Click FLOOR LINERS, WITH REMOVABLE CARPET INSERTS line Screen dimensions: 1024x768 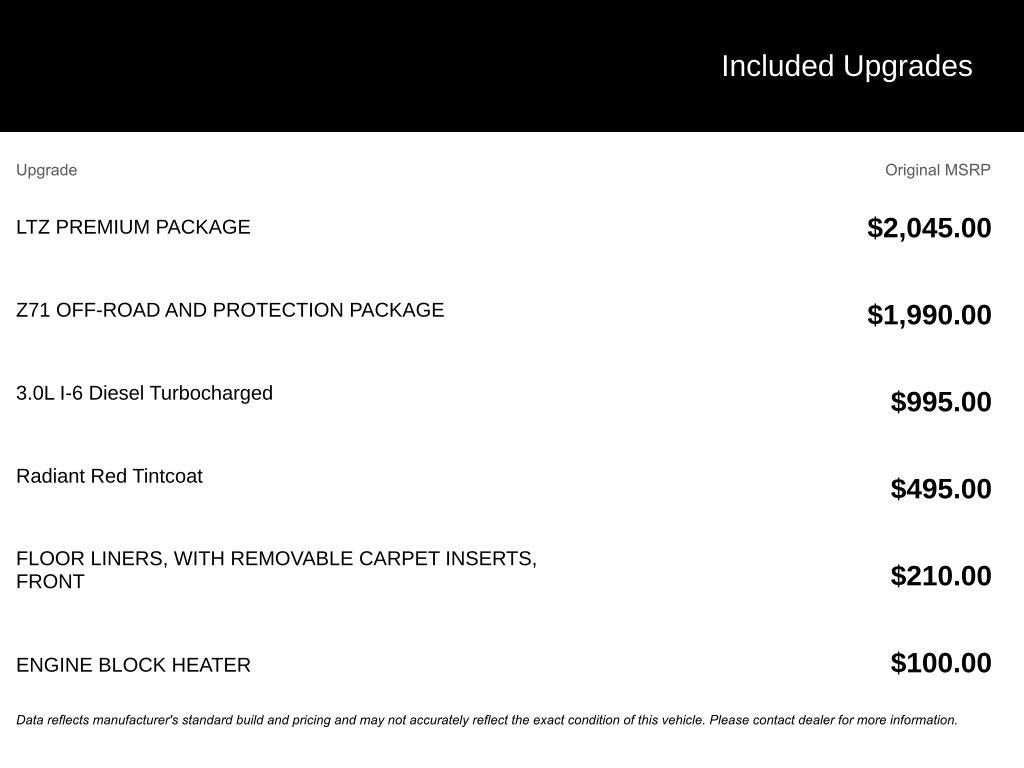tap(276, 559)
